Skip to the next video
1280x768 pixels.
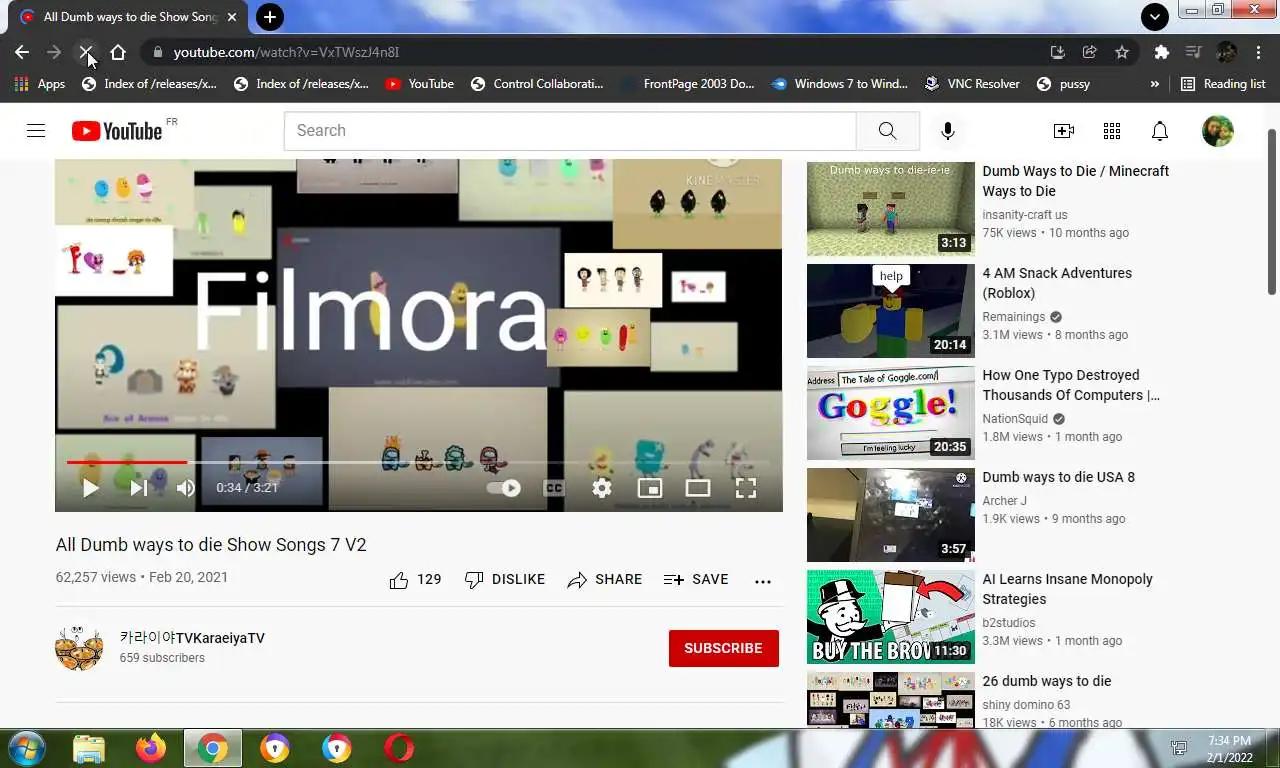coord(138,488)
